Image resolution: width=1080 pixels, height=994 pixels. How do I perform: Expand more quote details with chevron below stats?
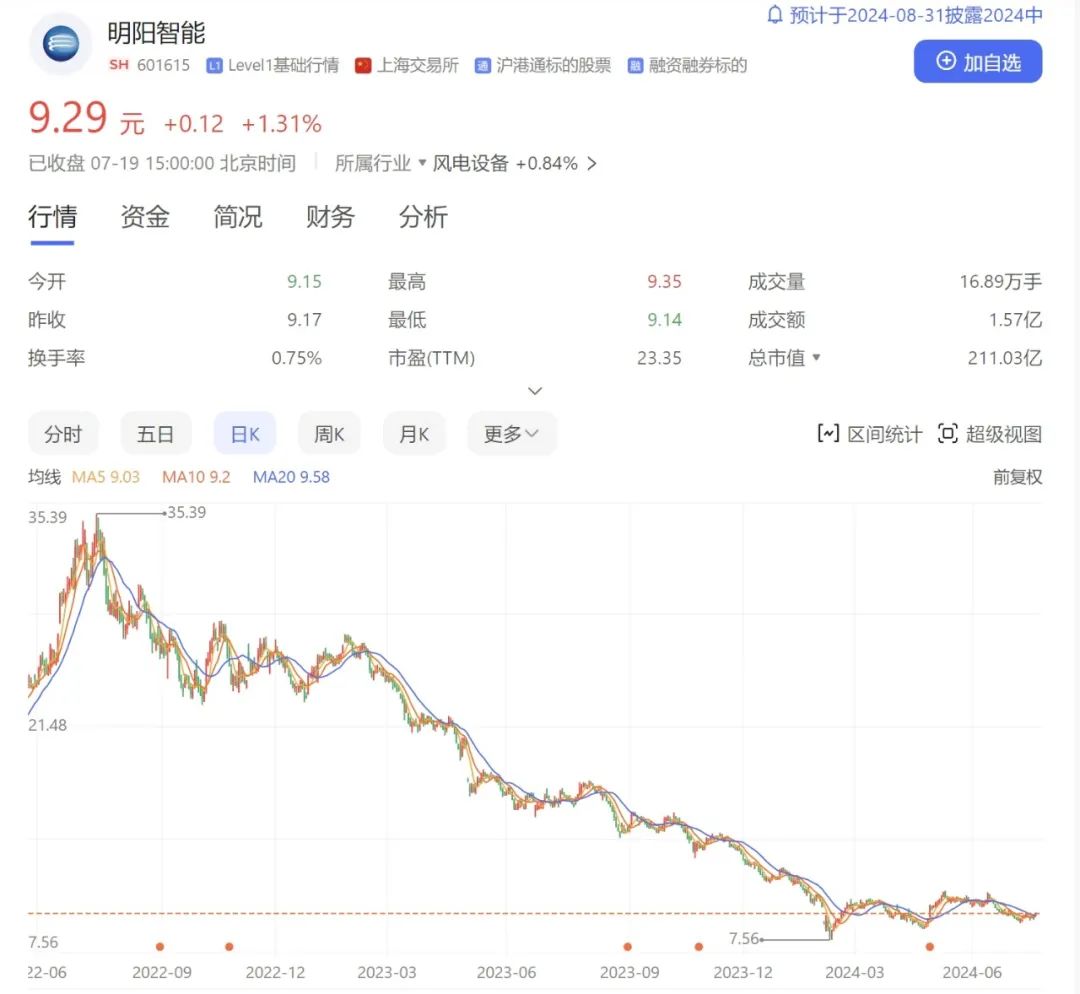tap(535, 391)
